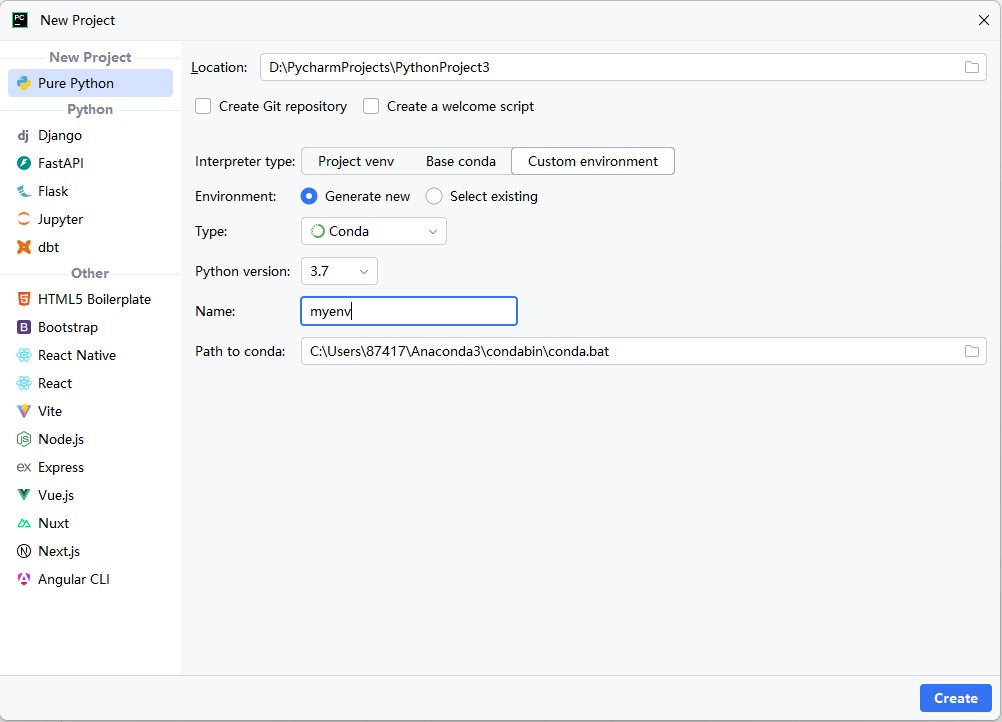The width and height of the screenshot is (1002, 722).
Task: Open the Python version 3.7 dropdown
Action: coord(339,271)
